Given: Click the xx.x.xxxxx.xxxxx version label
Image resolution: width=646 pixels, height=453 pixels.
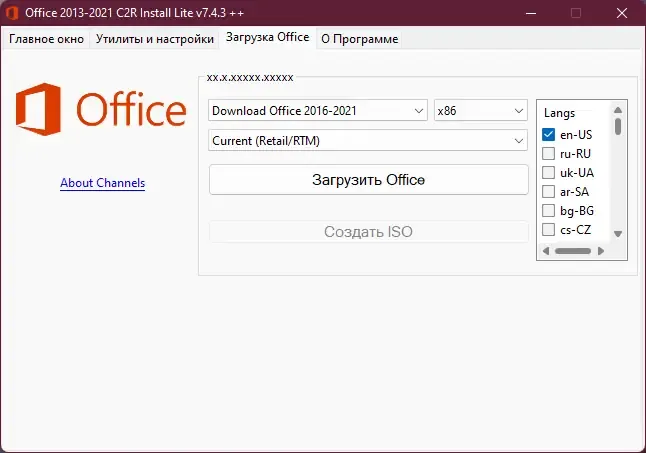Looking at the screenshot, I should pyautogui.click(x=250, y=77).
